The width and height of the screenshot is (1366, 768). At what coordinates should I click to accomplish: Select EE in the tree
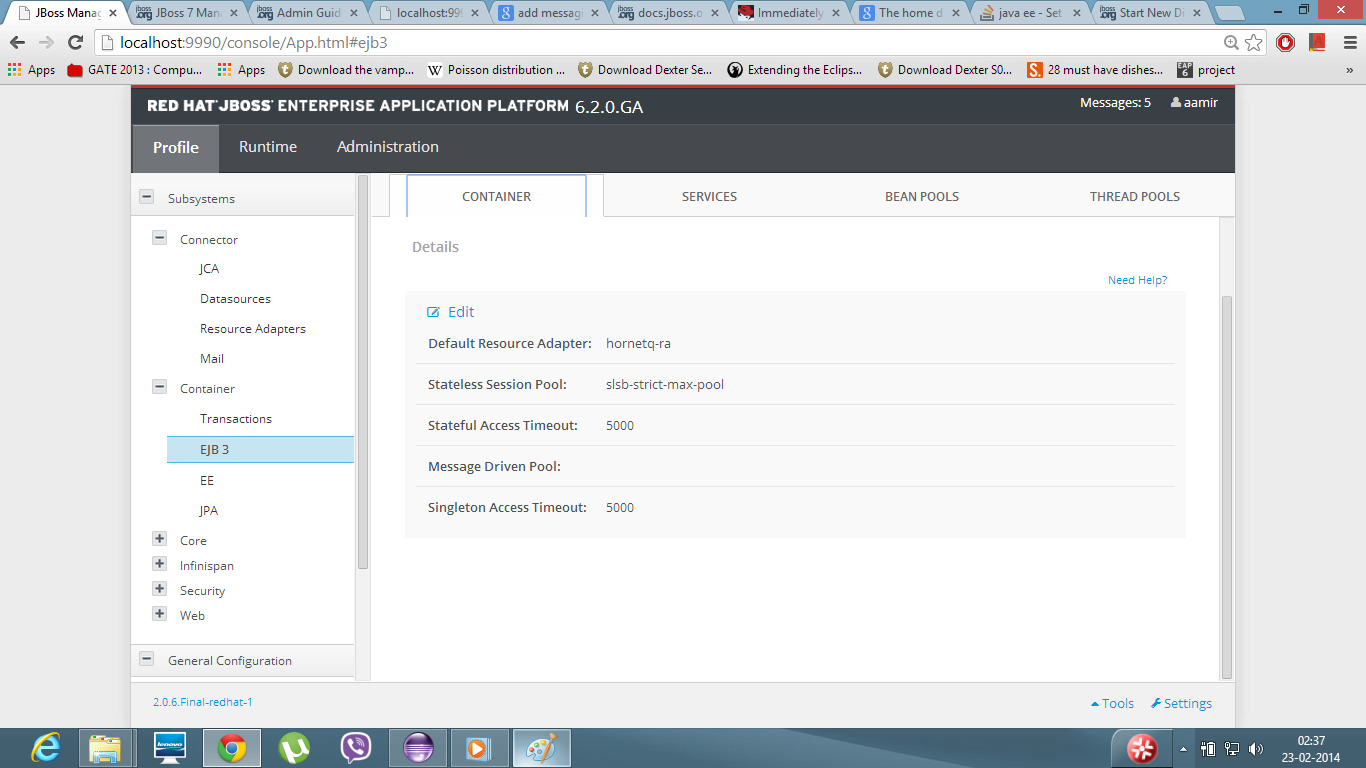tap(207, 481)
